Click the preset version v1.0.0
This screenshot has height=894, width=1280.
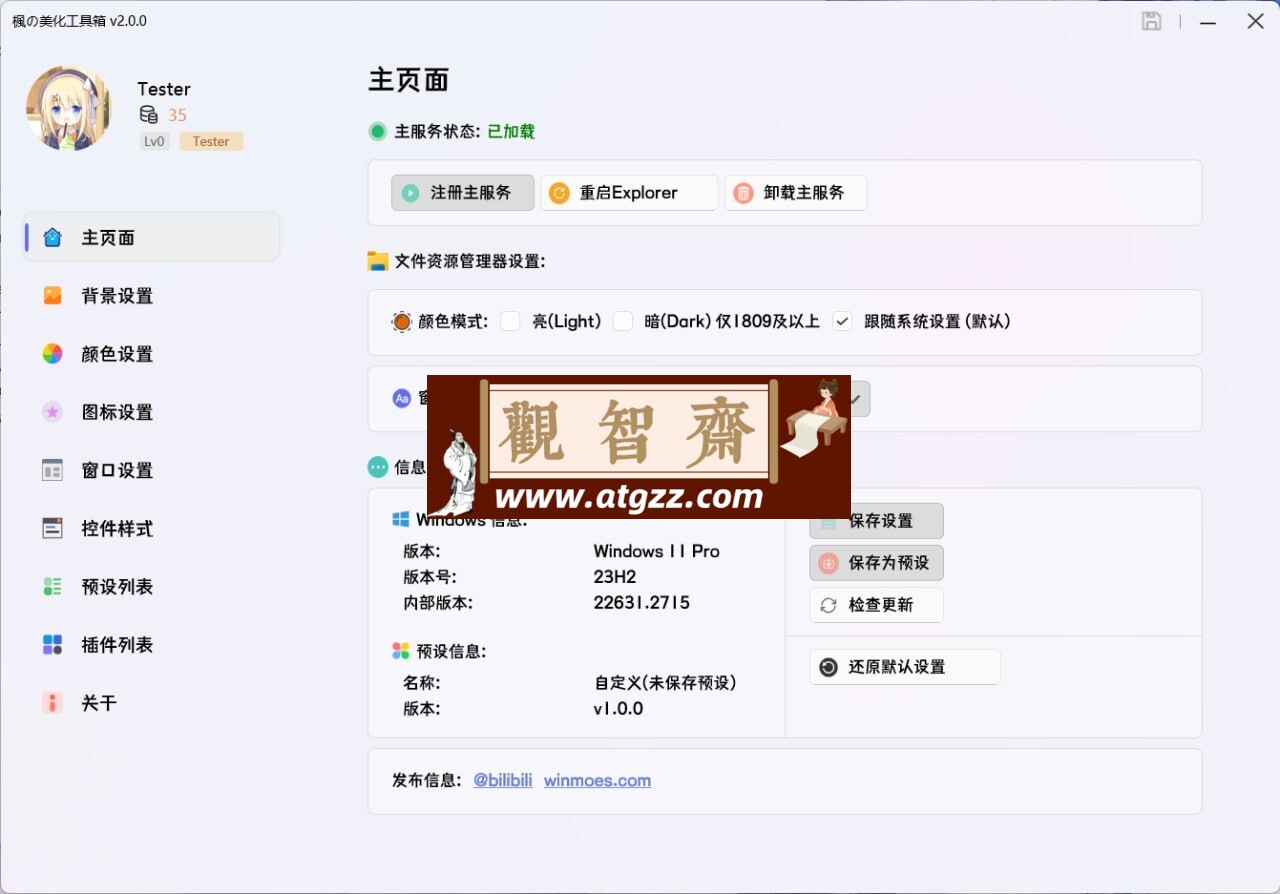tap(618, 709)
